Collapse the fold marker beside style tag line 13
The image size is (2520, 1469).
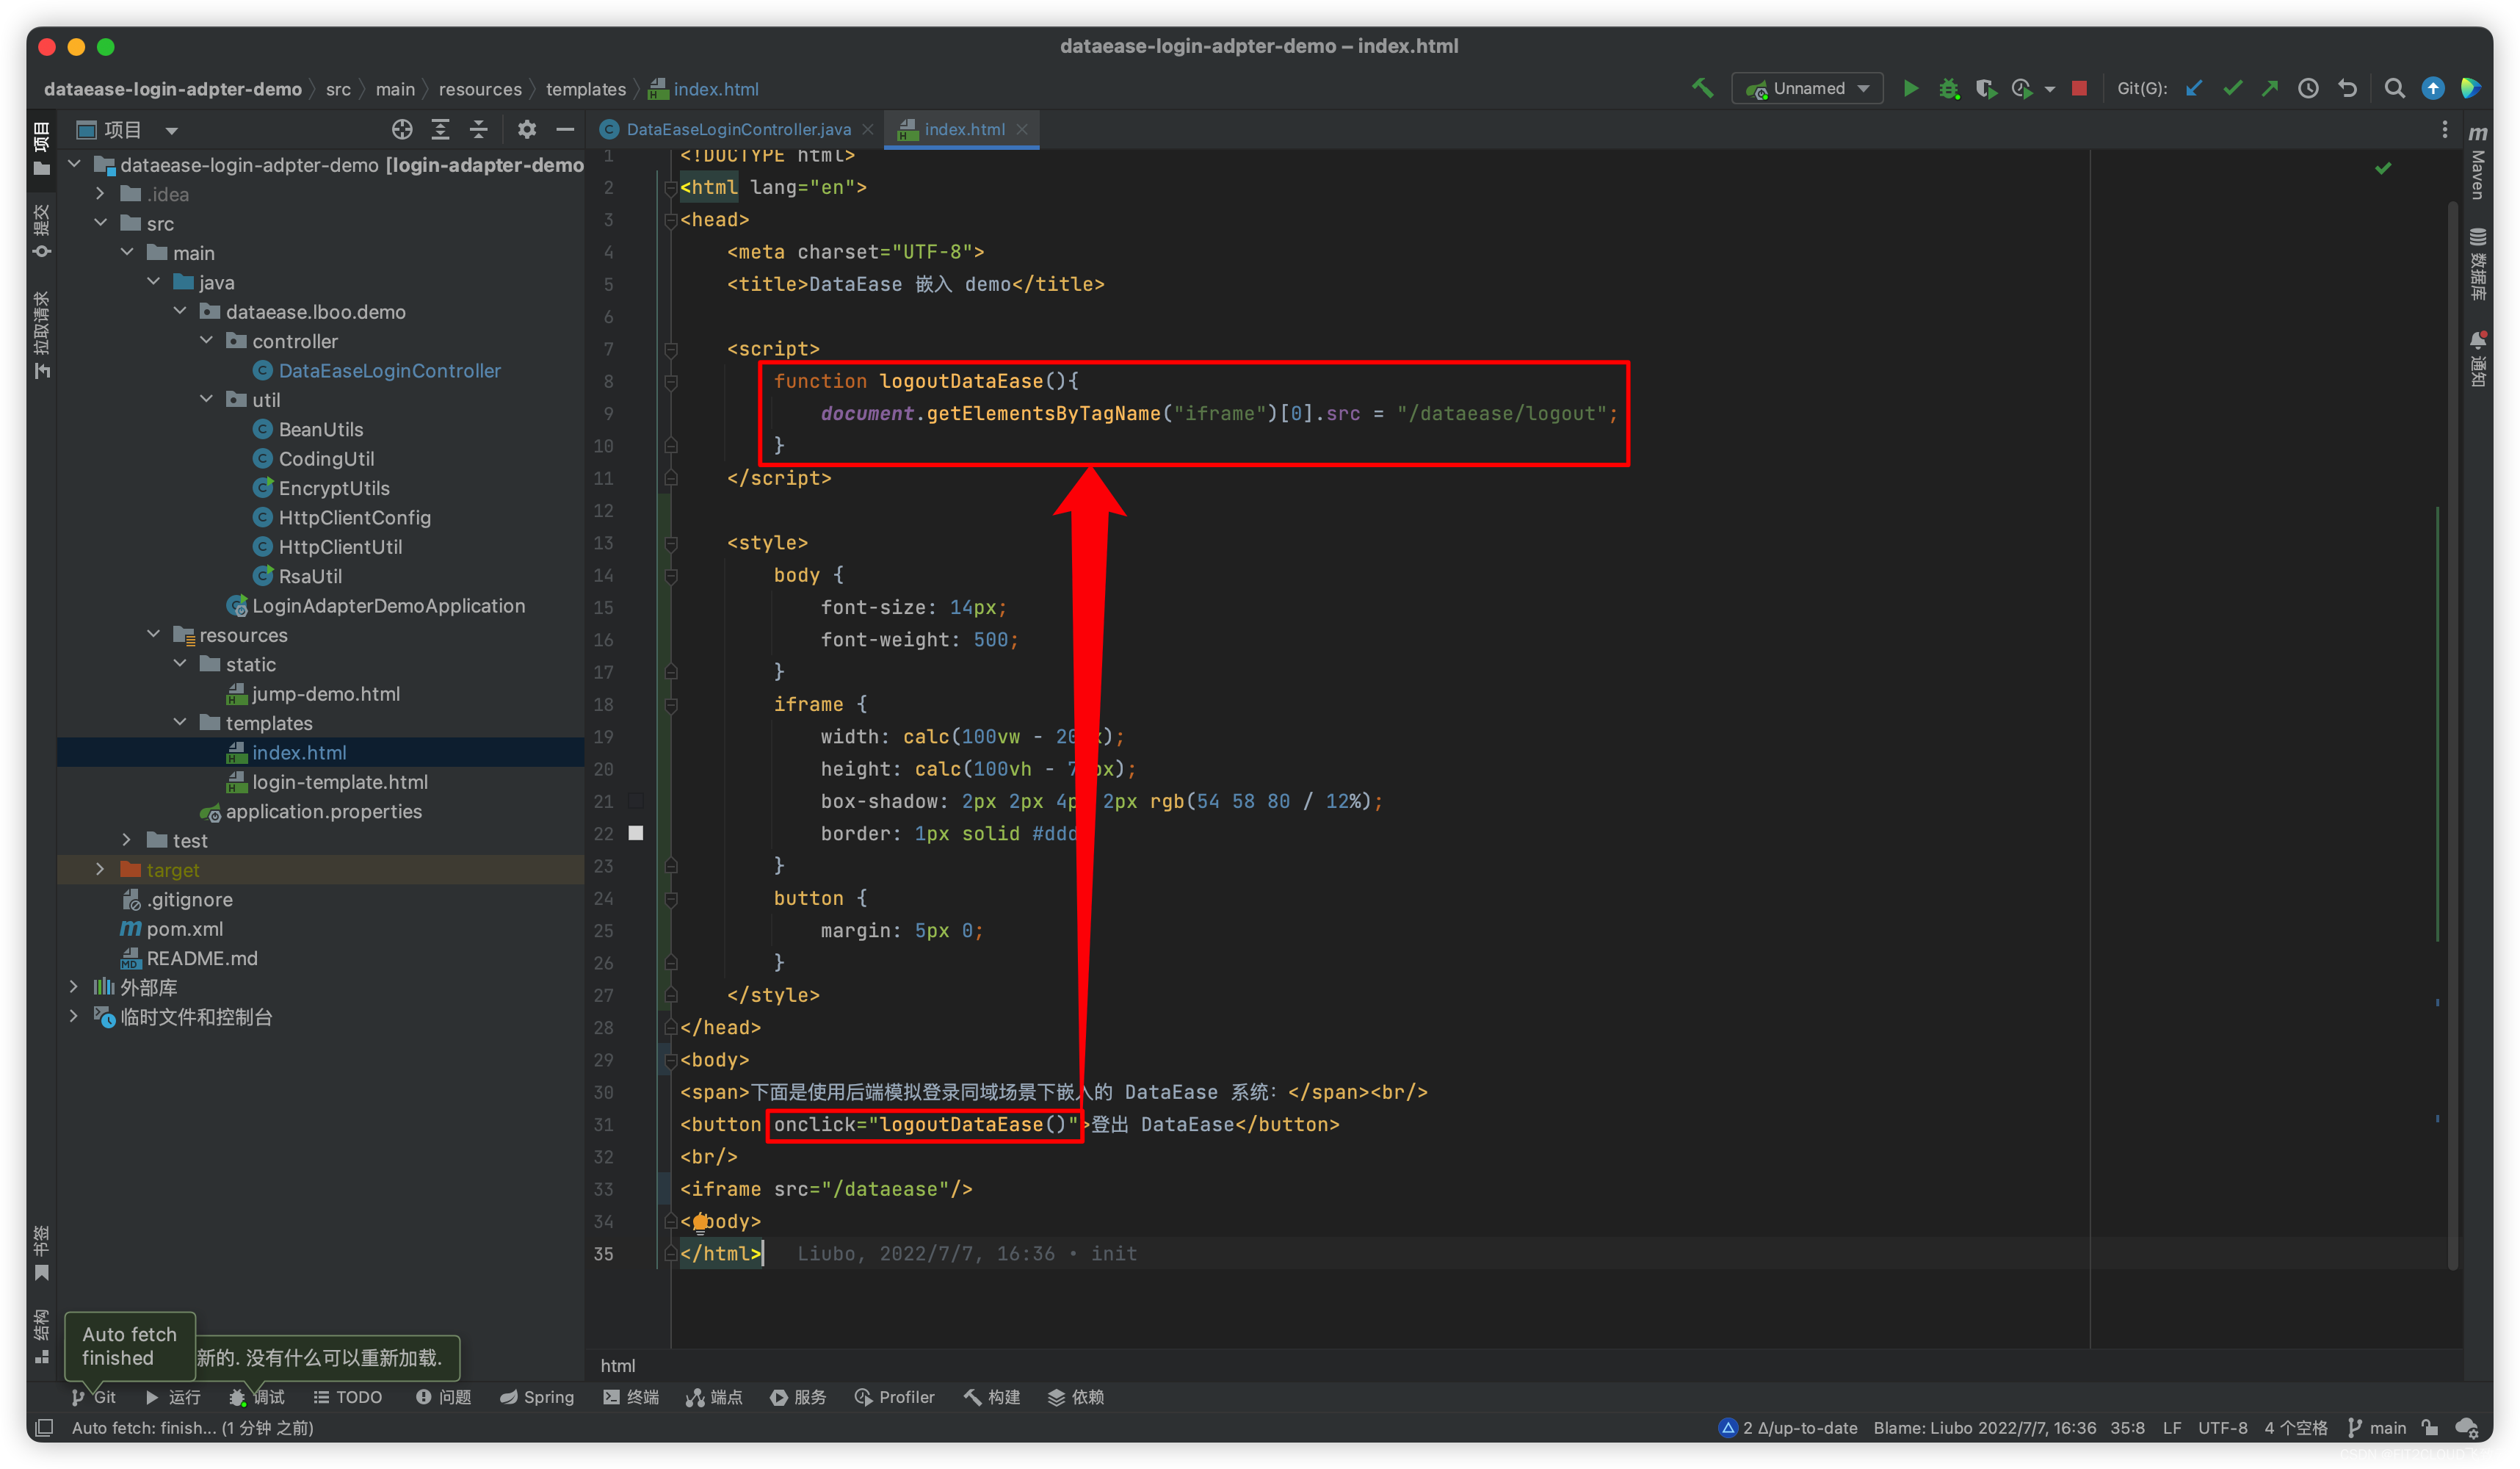click(671, 543)
